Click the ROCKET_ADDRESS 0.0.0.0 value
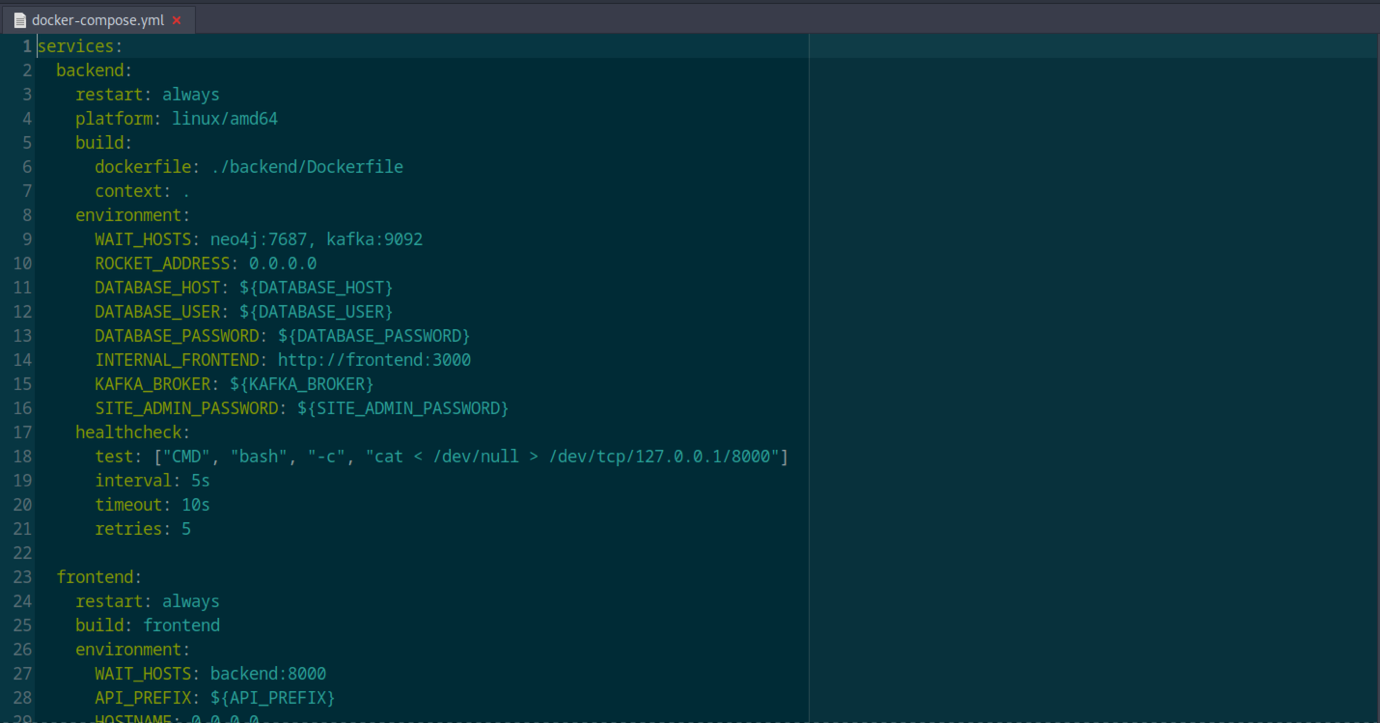The width and height of the screenshot is (1380, 723). tap(282, 263)
